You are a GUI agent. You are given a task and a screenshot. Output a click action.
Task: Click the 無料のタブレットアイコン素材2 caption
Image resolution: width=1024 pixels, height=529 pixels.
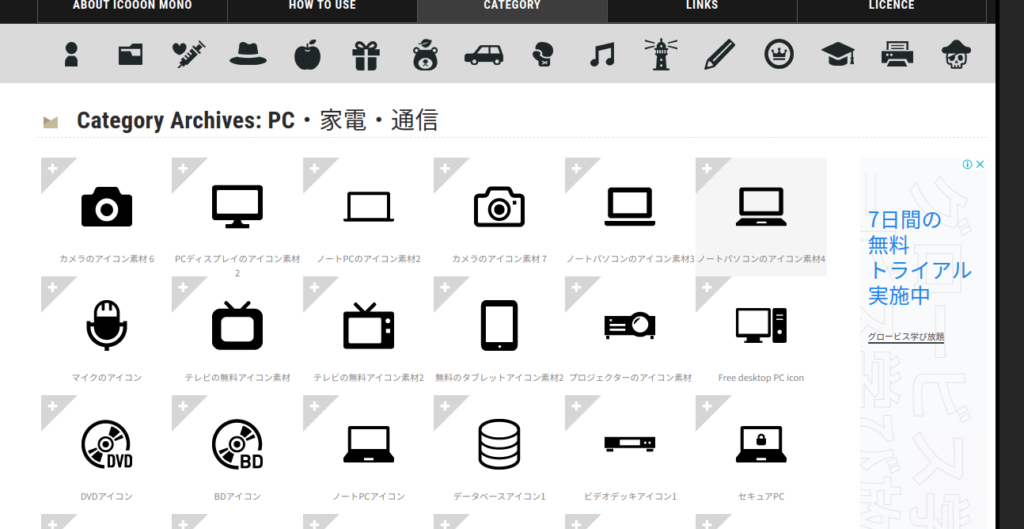[500, 377]
